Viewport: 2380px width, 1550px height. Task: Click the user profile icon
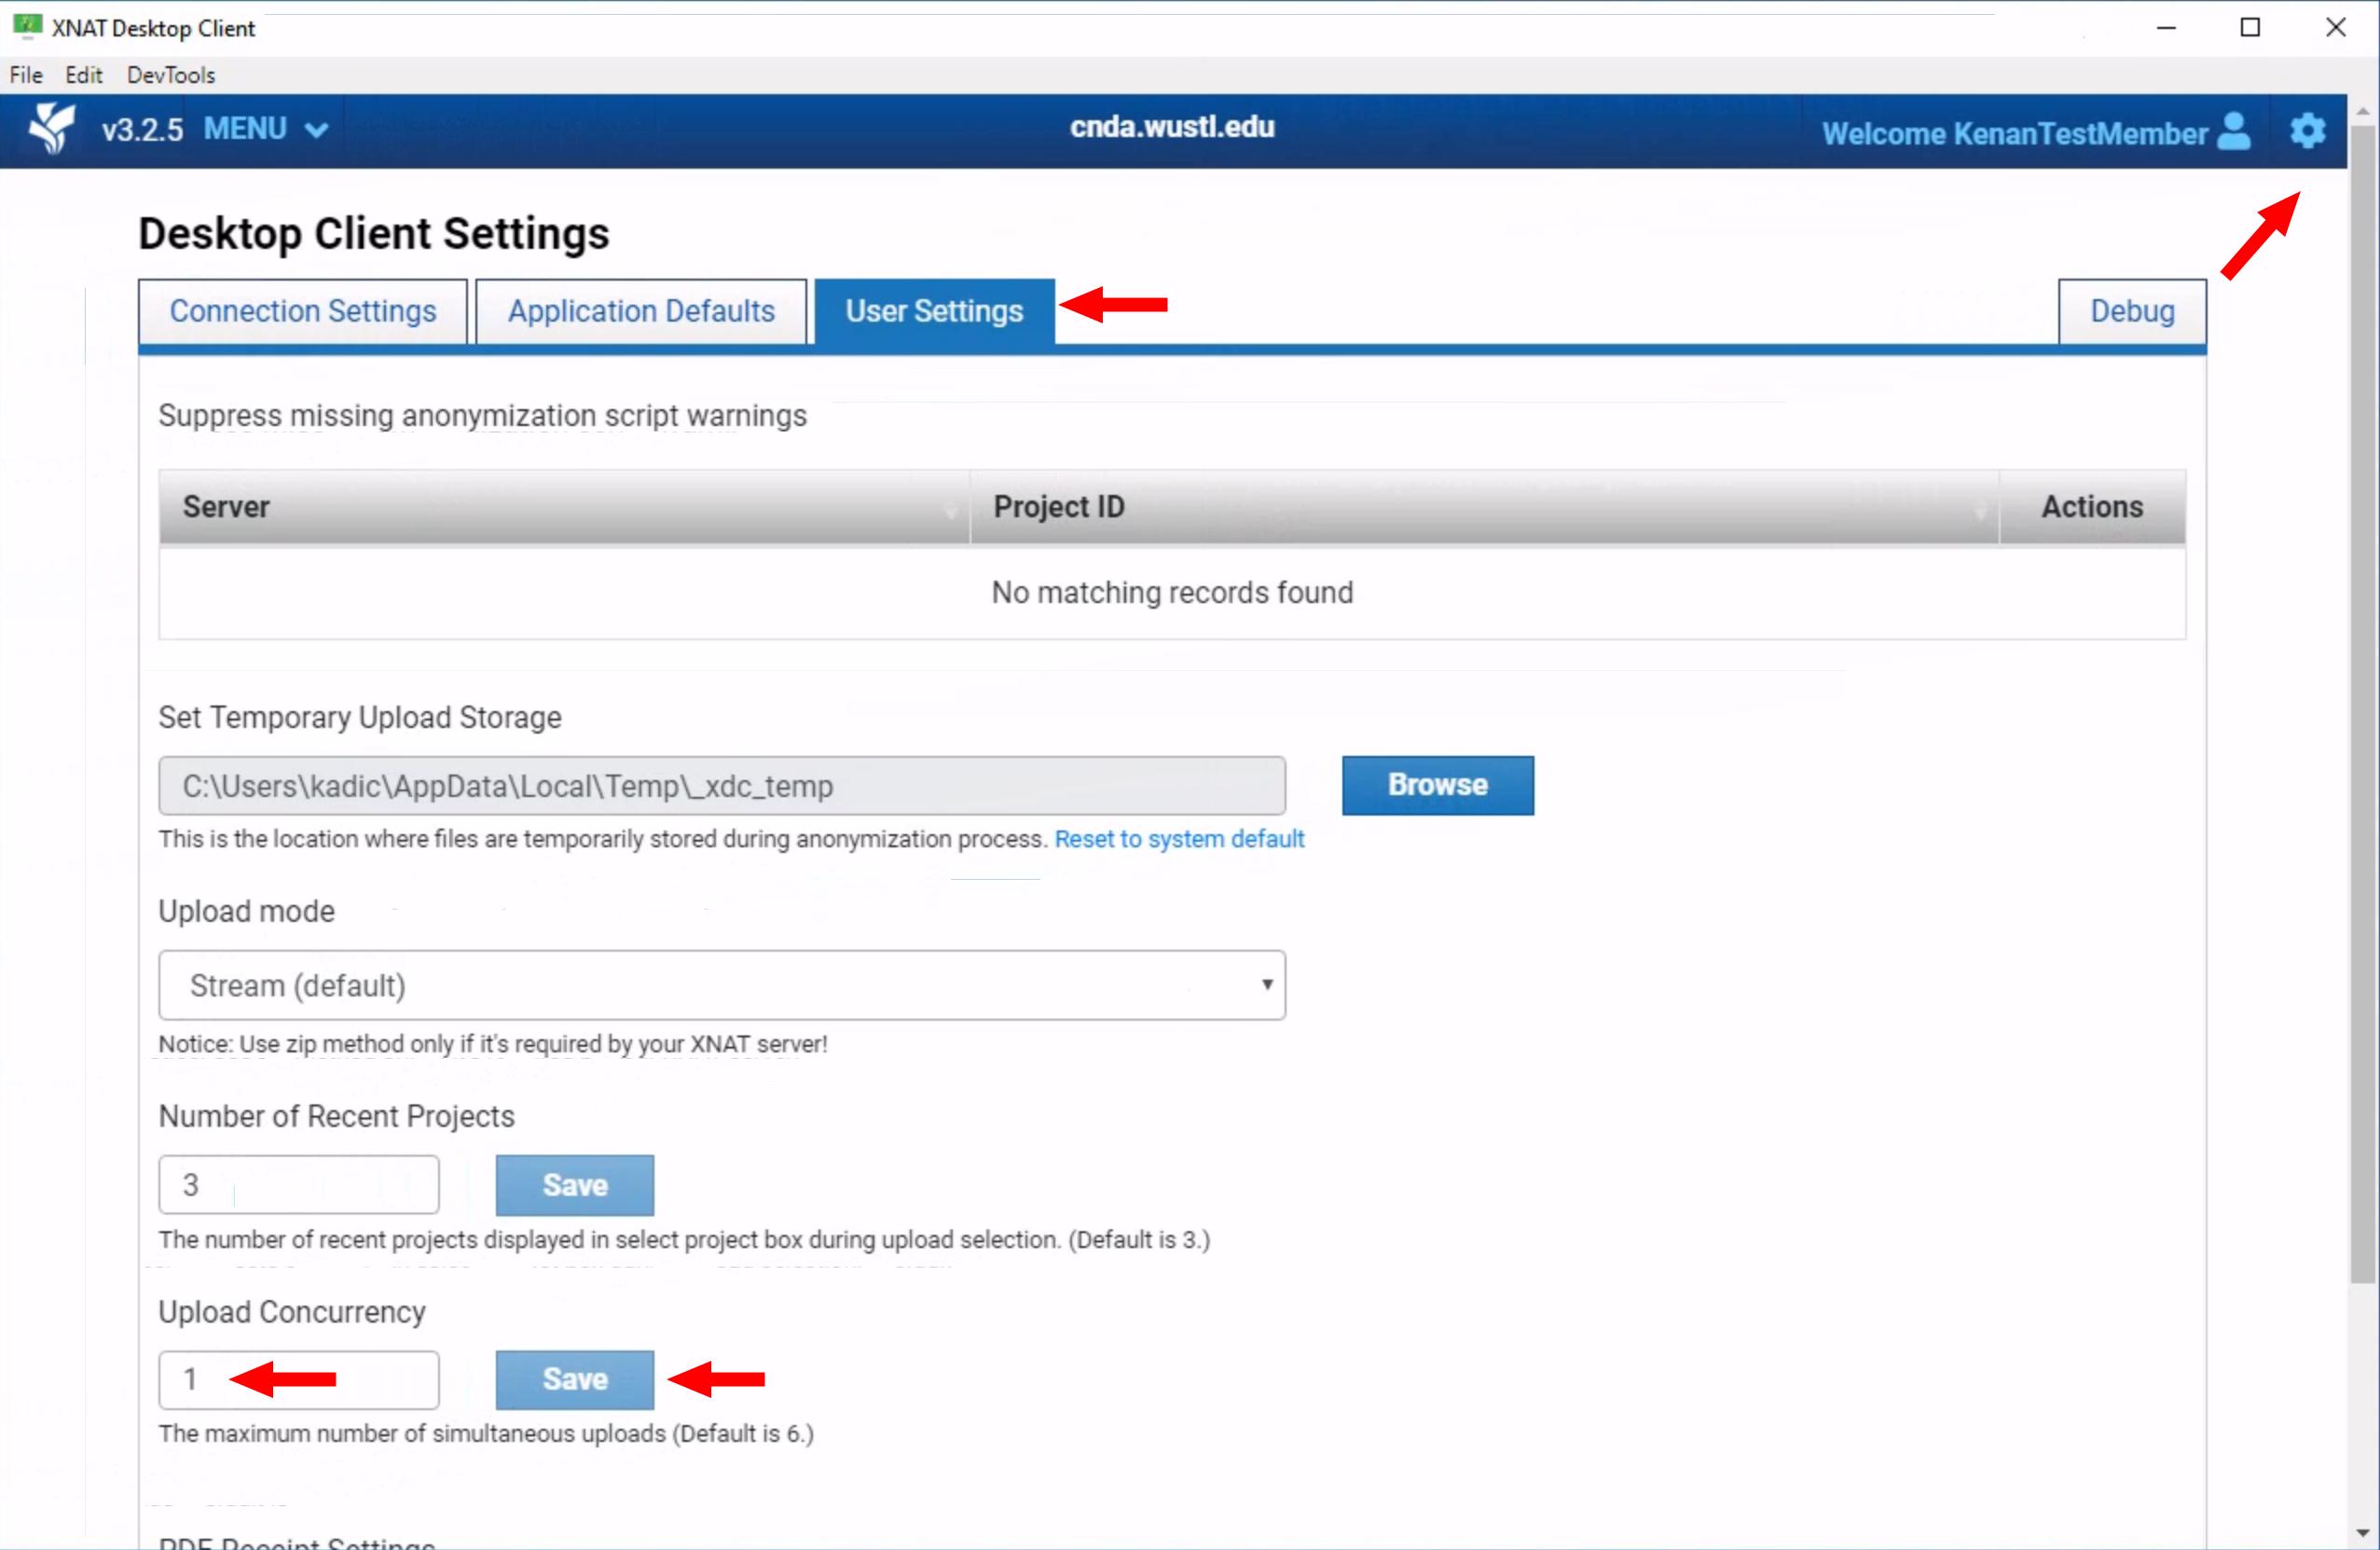click(x=2233, y=131)
